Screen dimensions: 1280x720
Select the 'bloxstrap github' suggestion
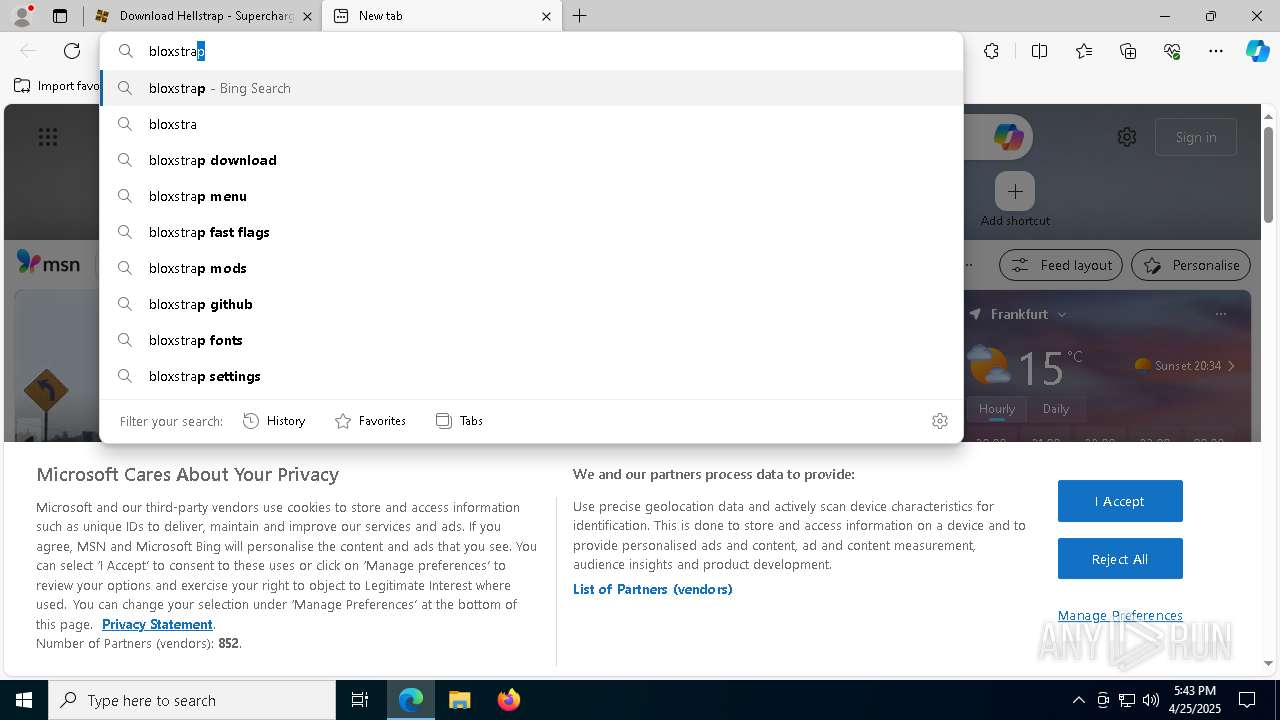coord(532,304)
